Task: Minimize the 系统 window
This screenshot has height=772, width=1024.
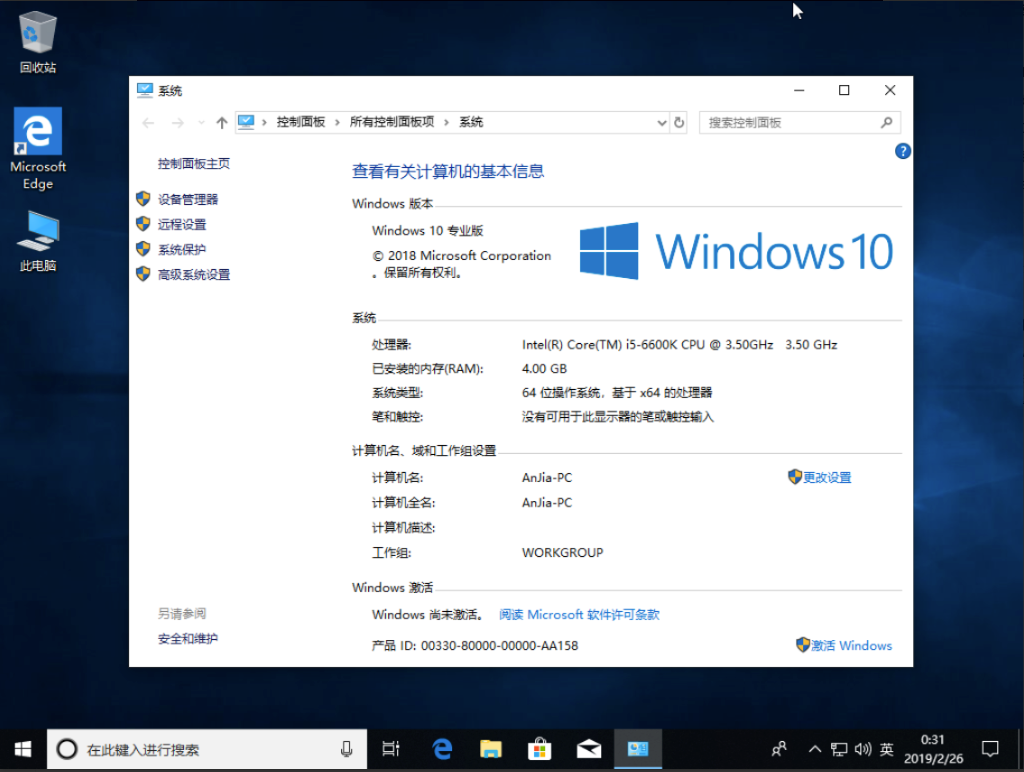Action: [x=799, y=90]
